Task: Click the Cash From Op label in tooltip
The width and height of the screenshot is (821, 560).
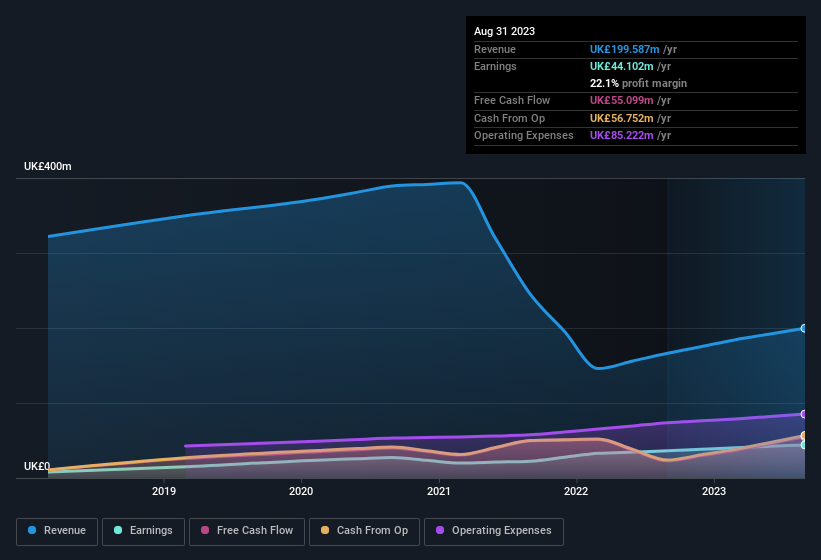Action: [x=509, y=118]
